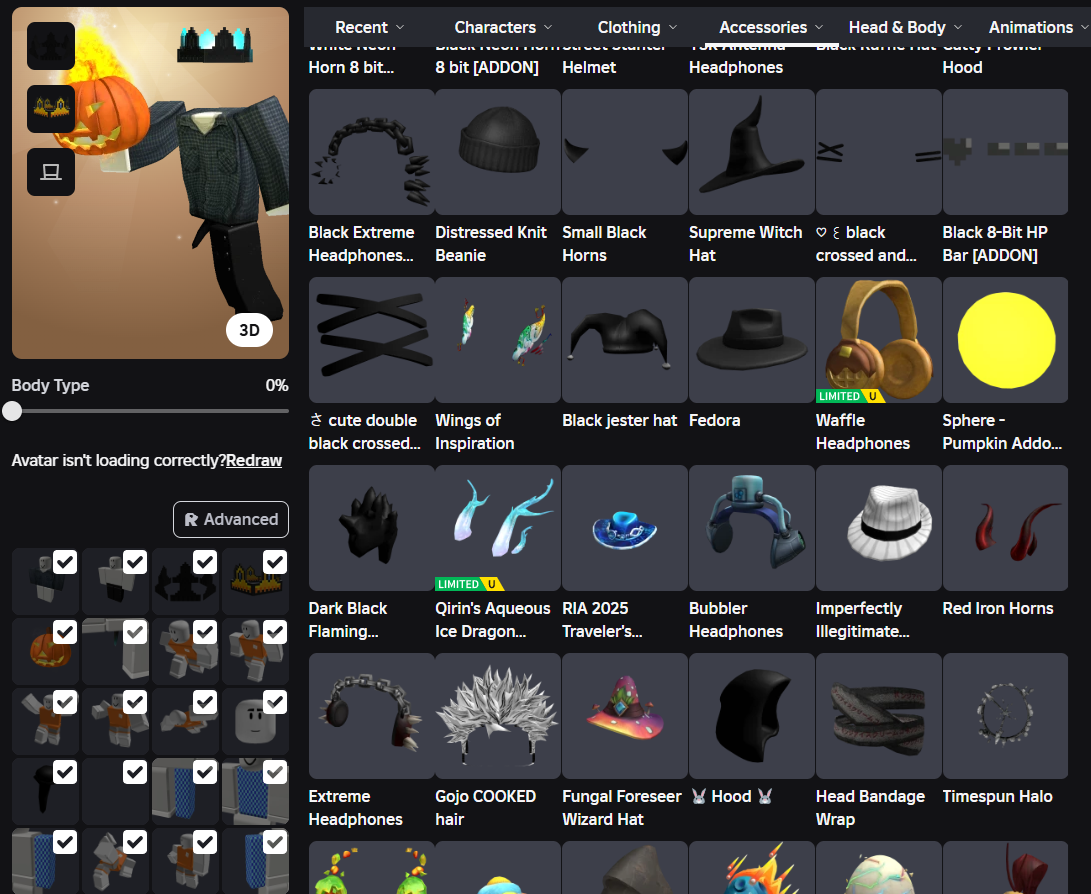
Task: Choose the Bubbler Headphones
Action: click(x=751, y=528)
